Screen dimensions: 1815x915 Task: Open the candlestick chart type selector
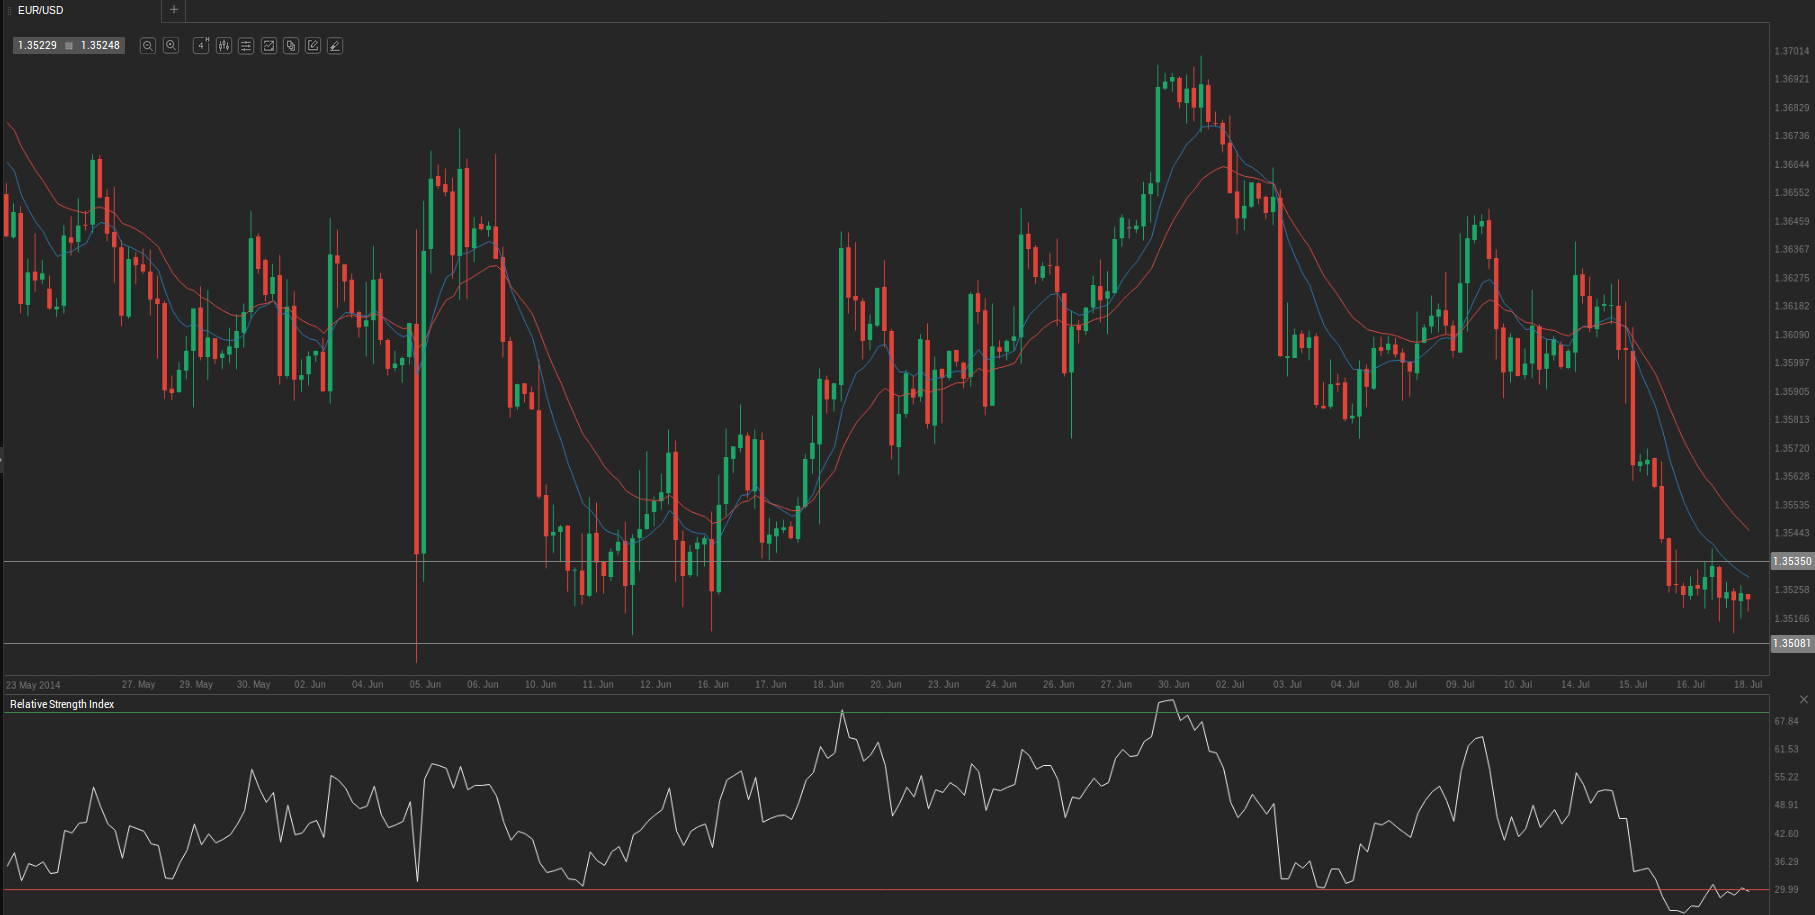[x=224, y=46]
